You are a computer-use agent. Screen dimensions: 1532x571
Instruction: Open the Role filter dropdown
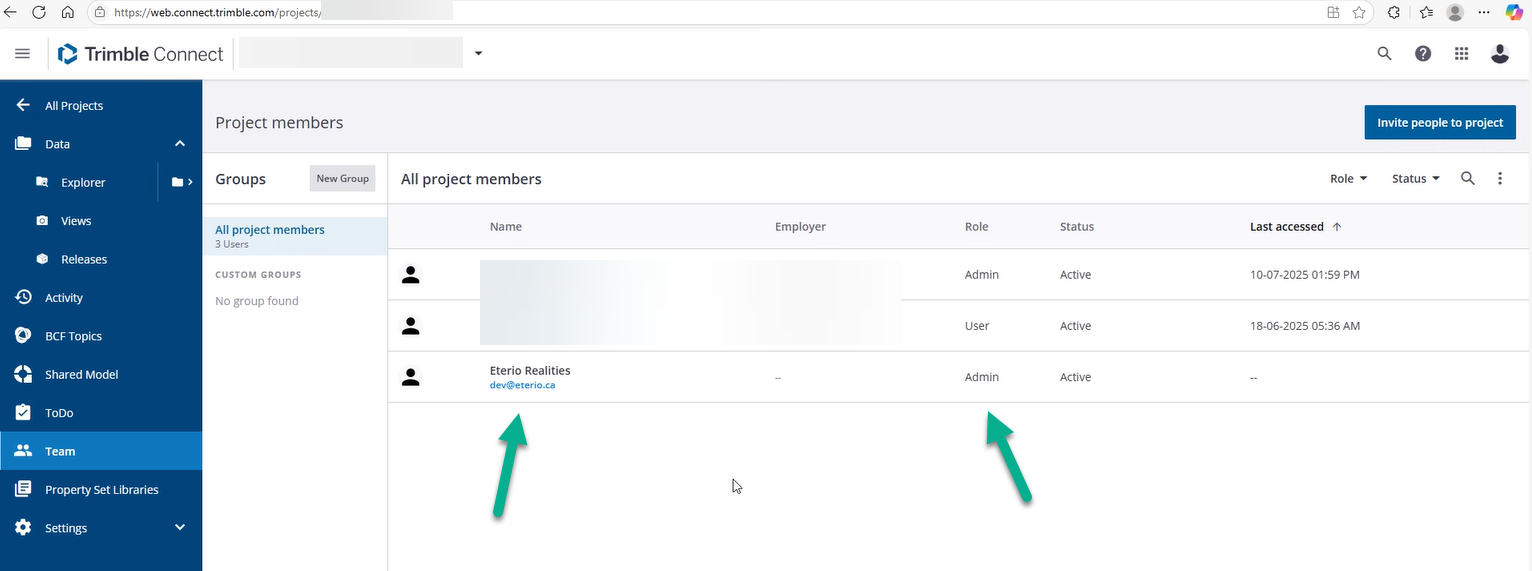point(1348,179)
